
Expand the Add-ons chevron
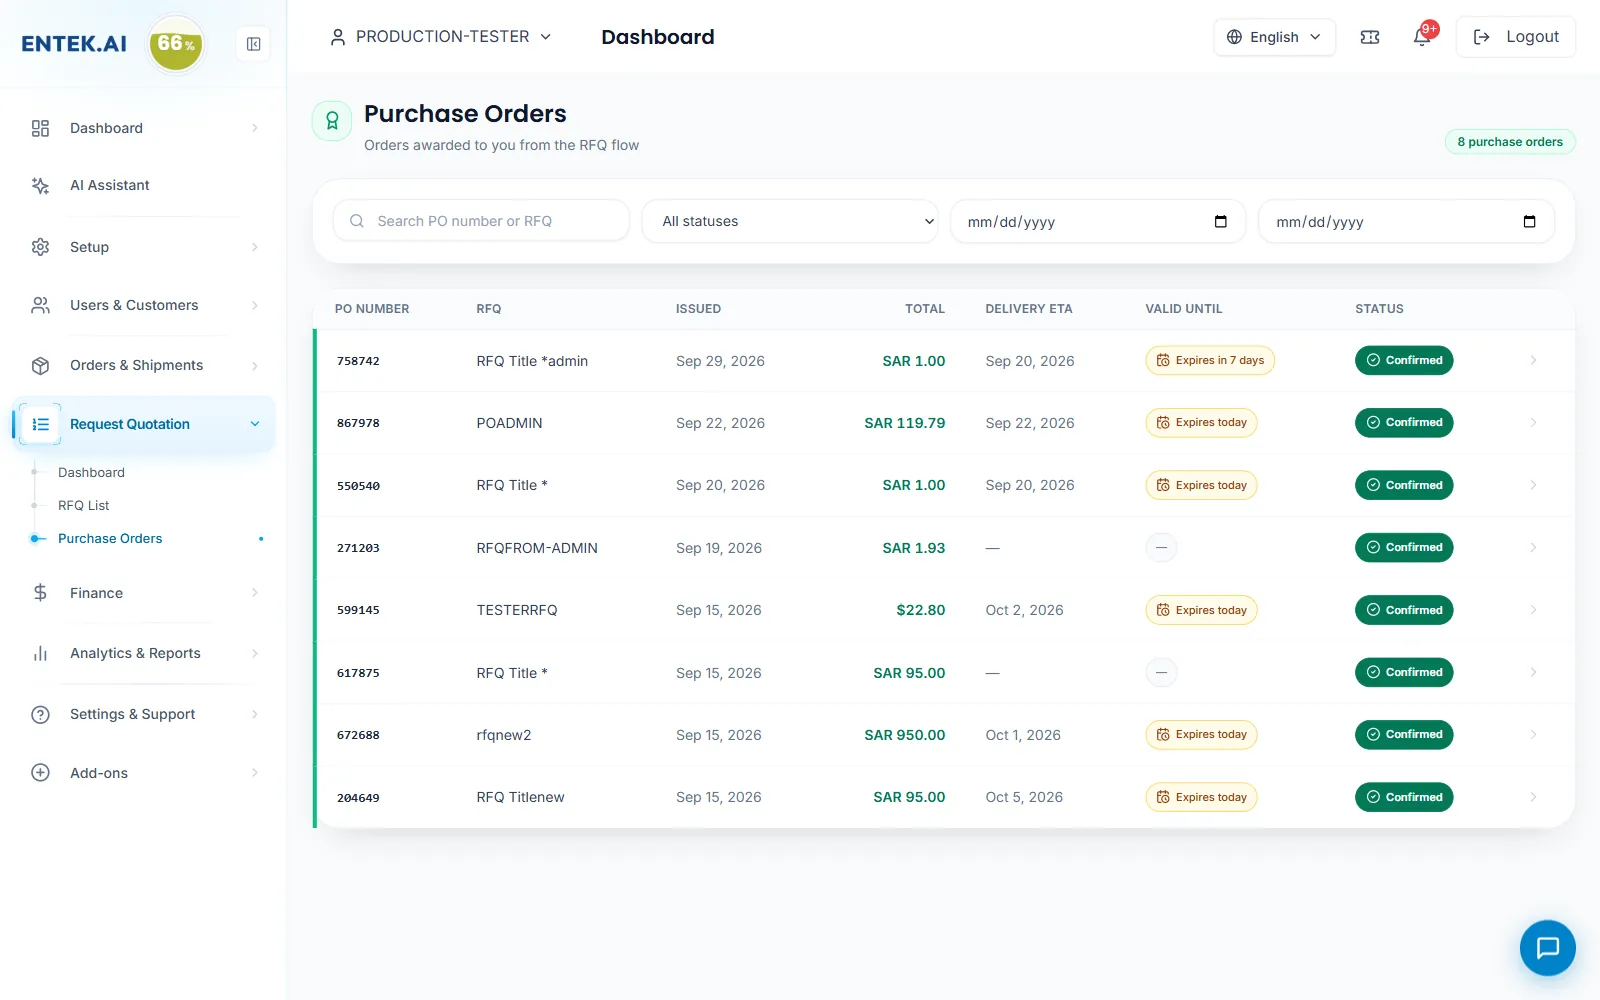click(255, 773)
